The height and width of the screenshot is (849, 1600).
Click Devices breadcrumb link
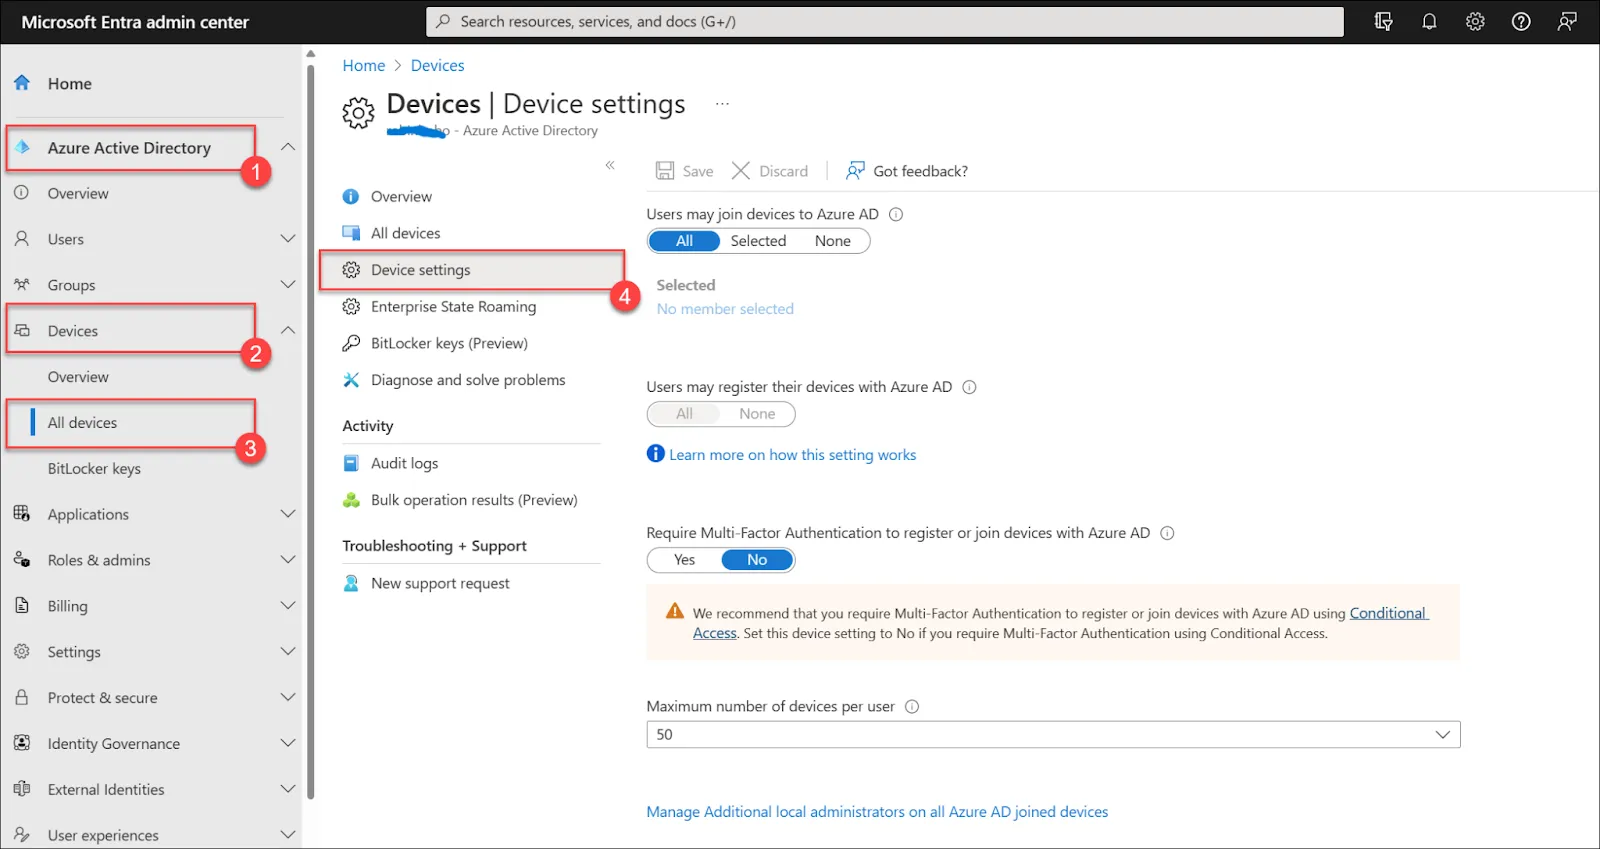point(437,65)
